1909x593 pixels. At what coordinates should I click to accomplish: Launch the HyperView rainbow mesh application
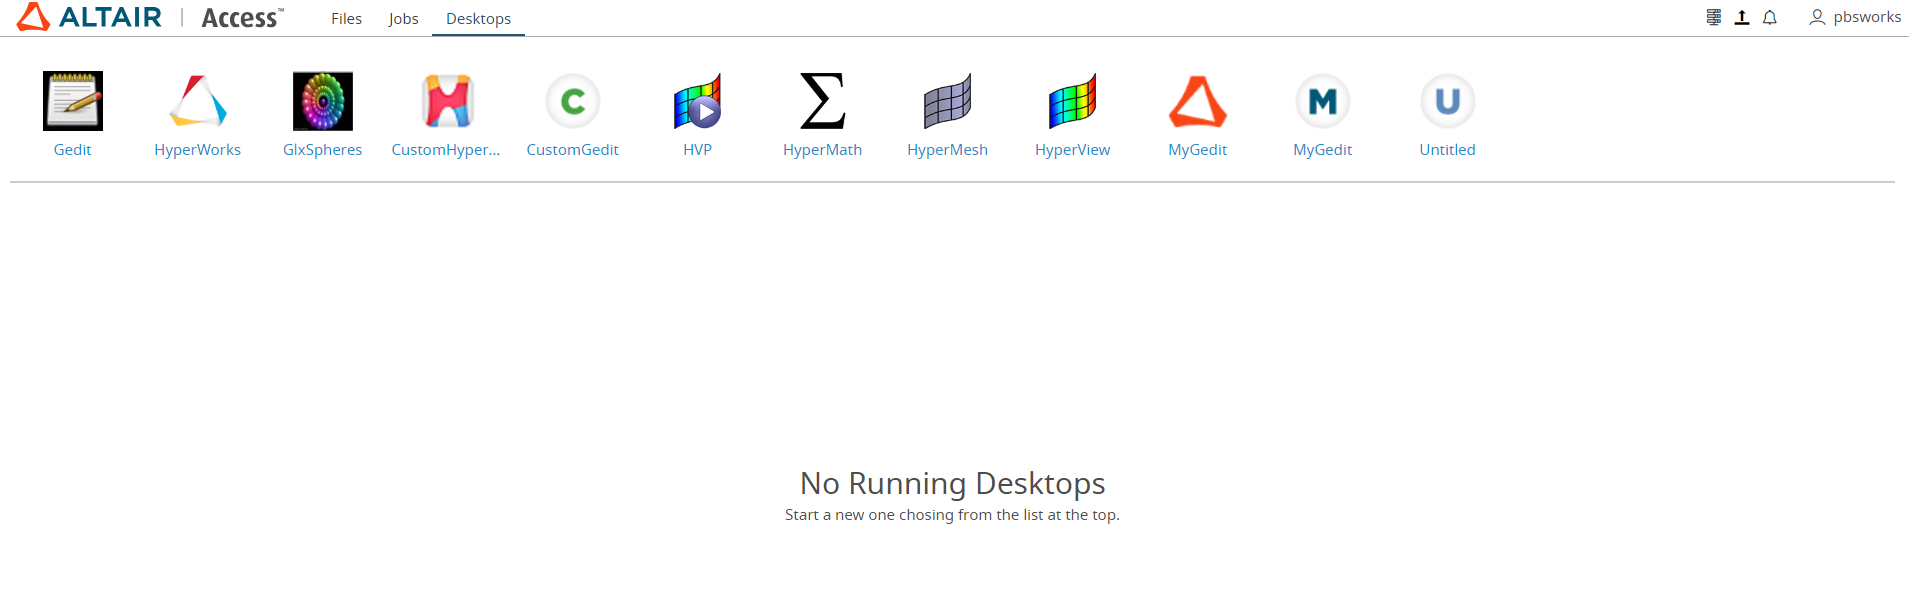[x=1073, y=101]
